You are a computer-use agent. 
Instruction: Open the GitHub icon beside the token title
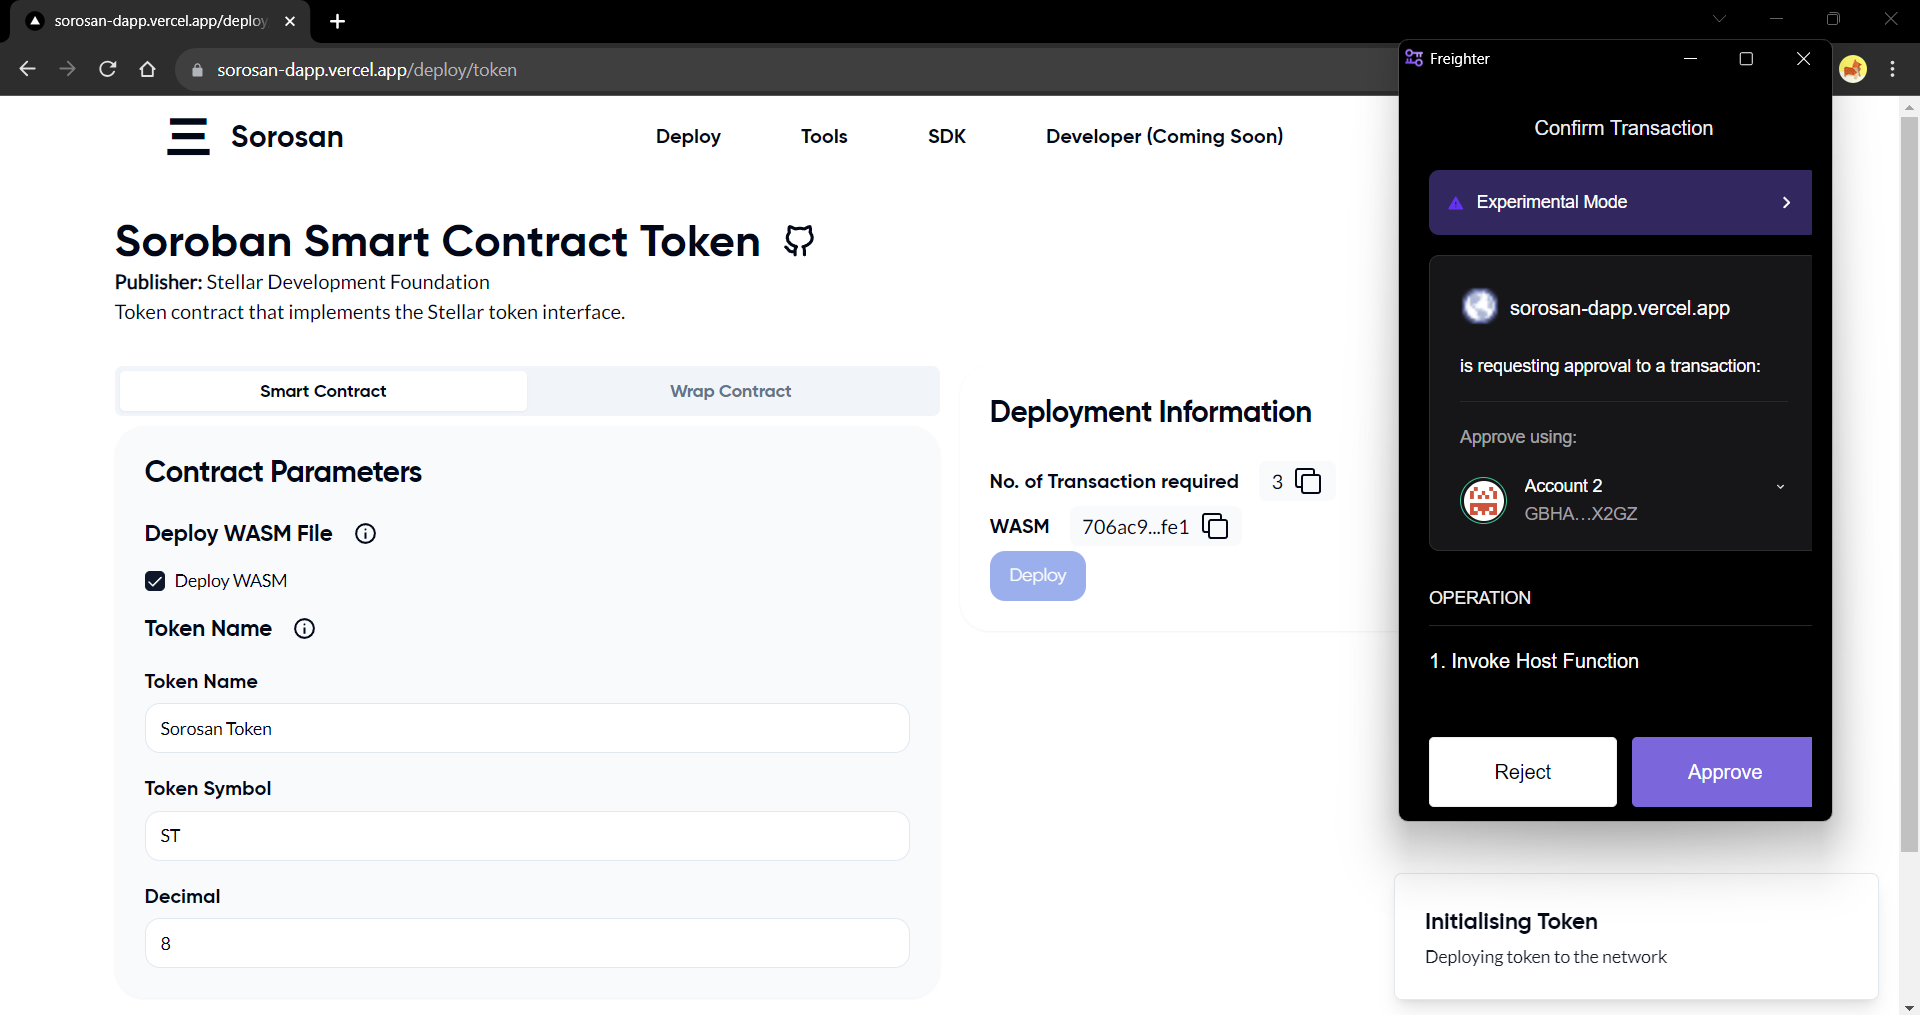(x=799, y=240)
